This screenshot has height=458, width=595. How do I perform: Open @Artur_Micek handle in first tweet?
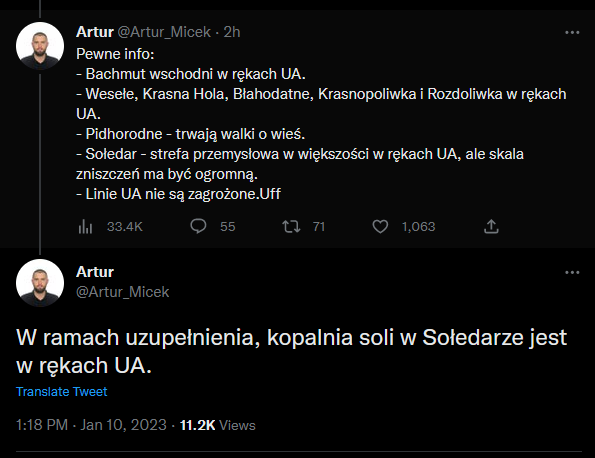pyautogui.click(x=164, y=32)
